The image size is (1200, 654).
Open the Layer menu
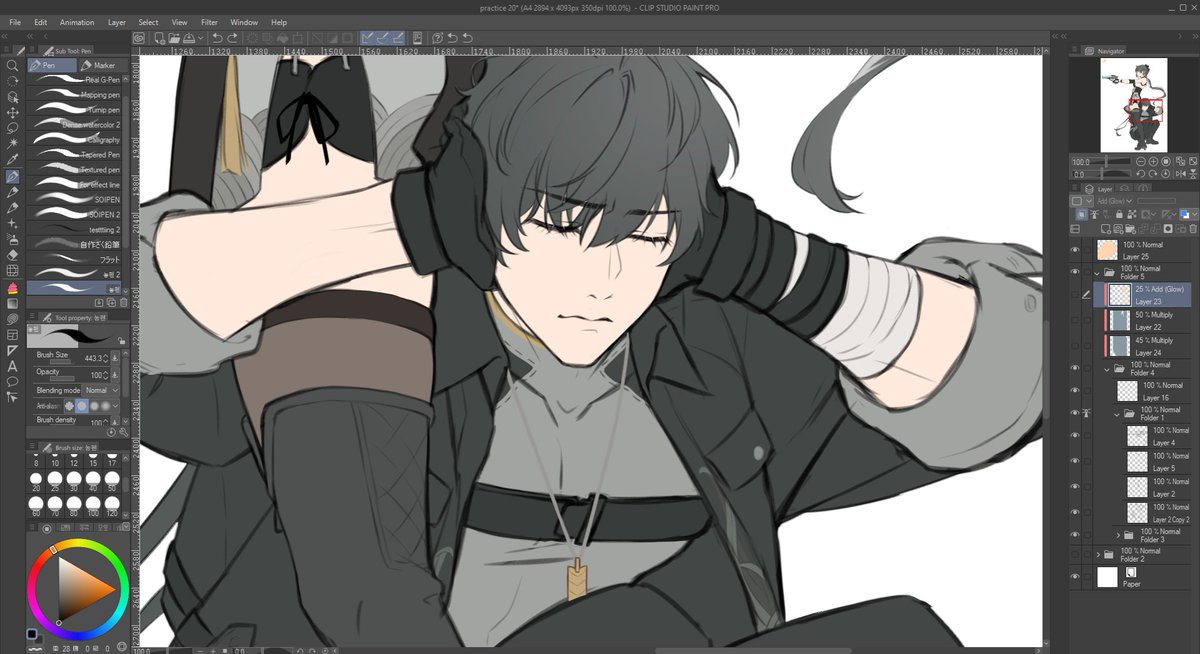pyautogui.click(x=117, y=22)
